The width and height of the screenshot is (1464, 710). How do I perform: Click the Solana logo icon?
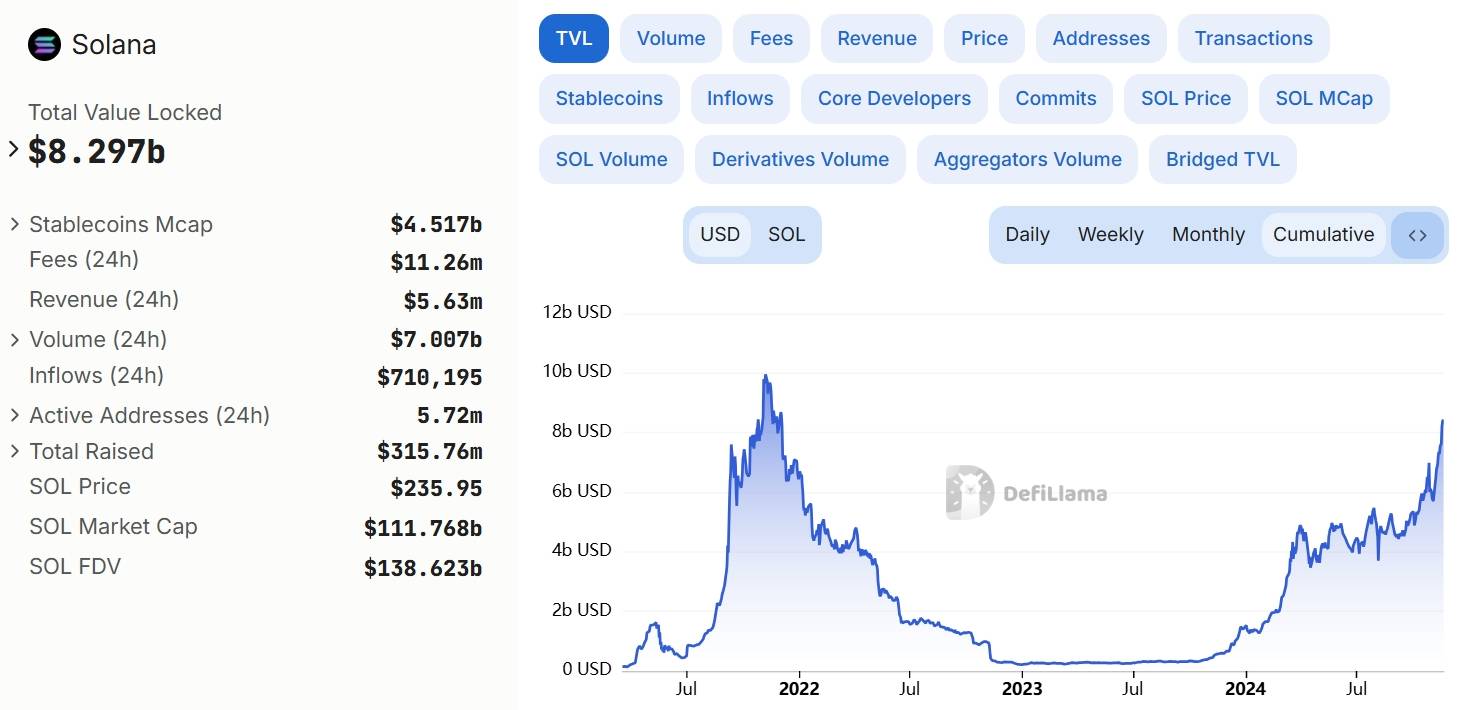click(44, 45)
